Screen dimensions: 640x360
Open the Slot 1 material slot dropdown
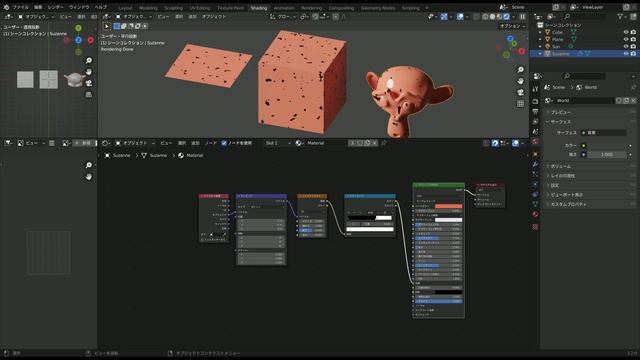pos(278,143)
